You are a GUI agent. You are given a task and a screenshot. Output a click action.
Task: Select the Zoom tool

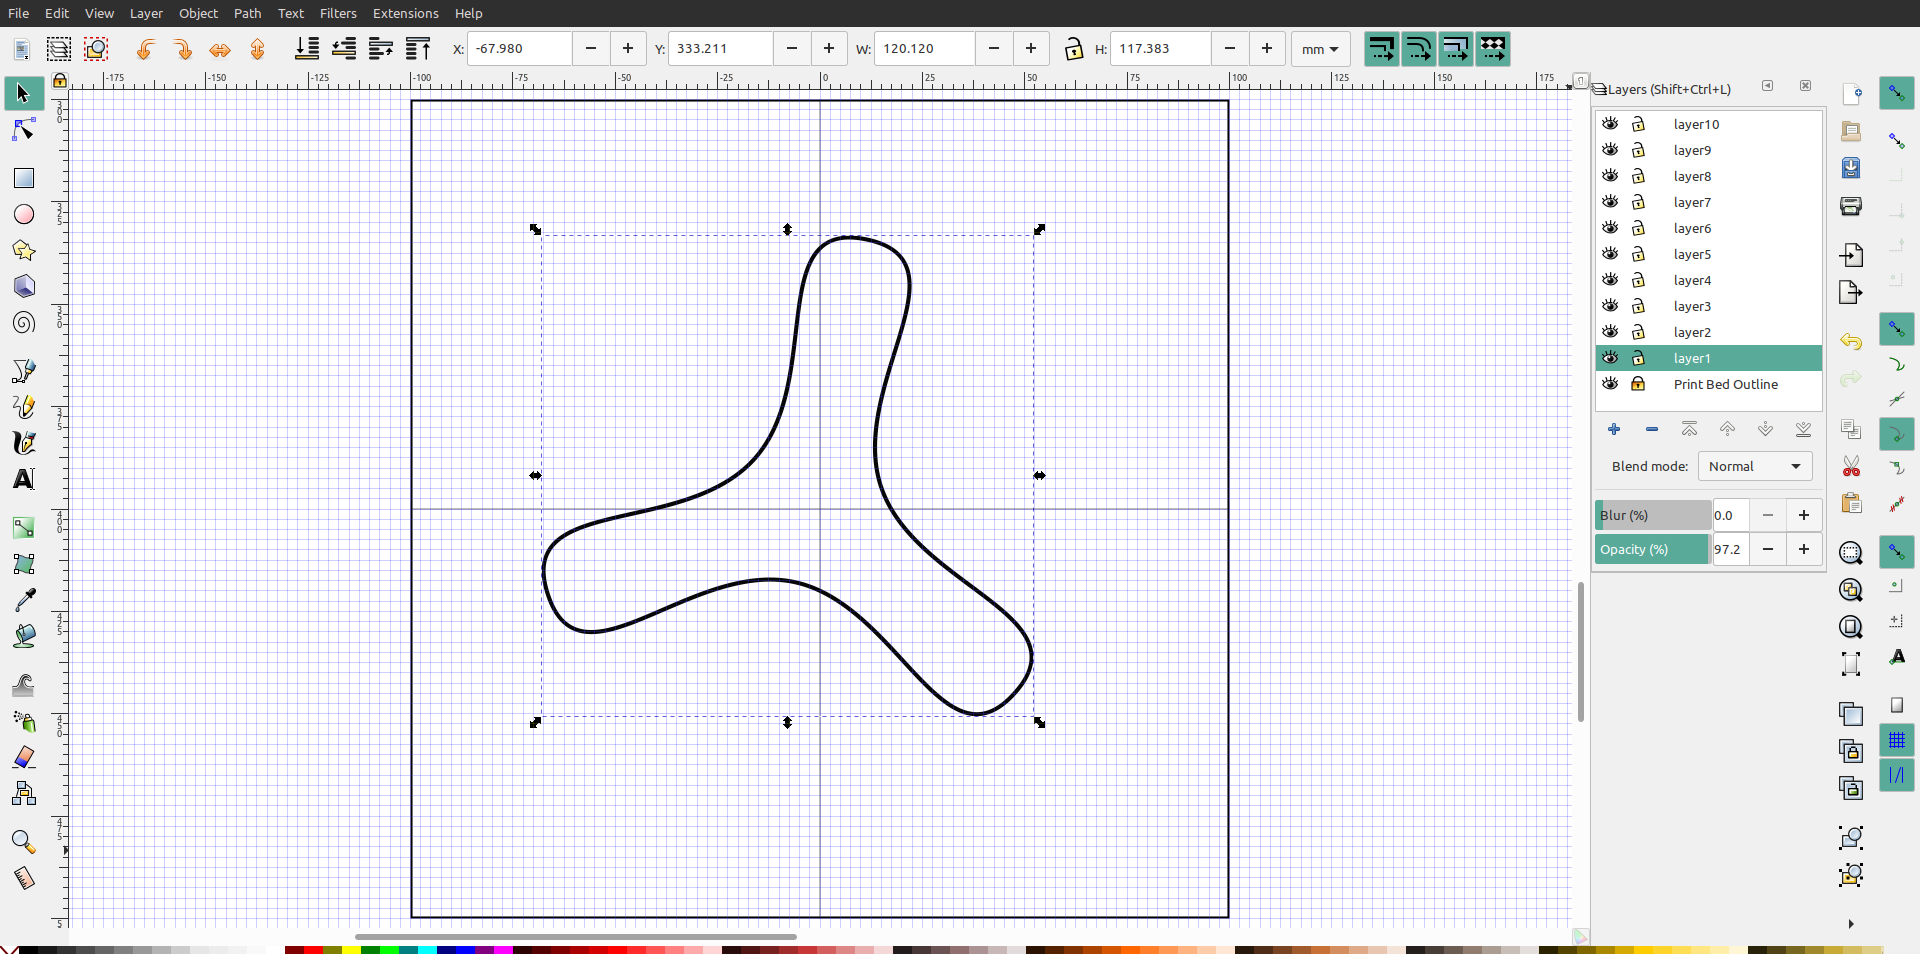click(x=24, y=842)
